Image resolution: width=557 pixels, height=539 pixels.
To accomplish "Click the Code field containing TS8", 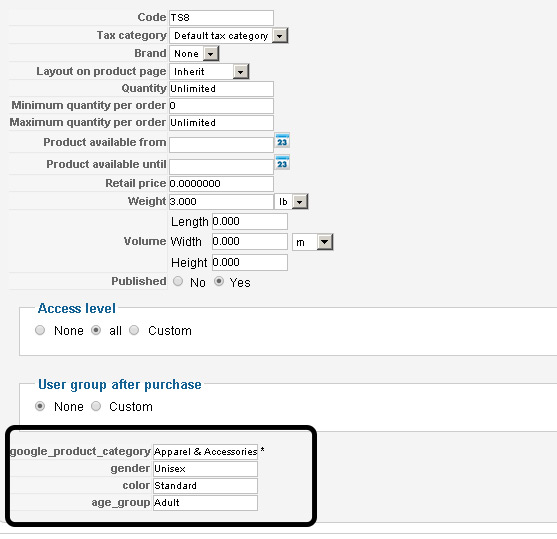I will [x=221, y=18].
